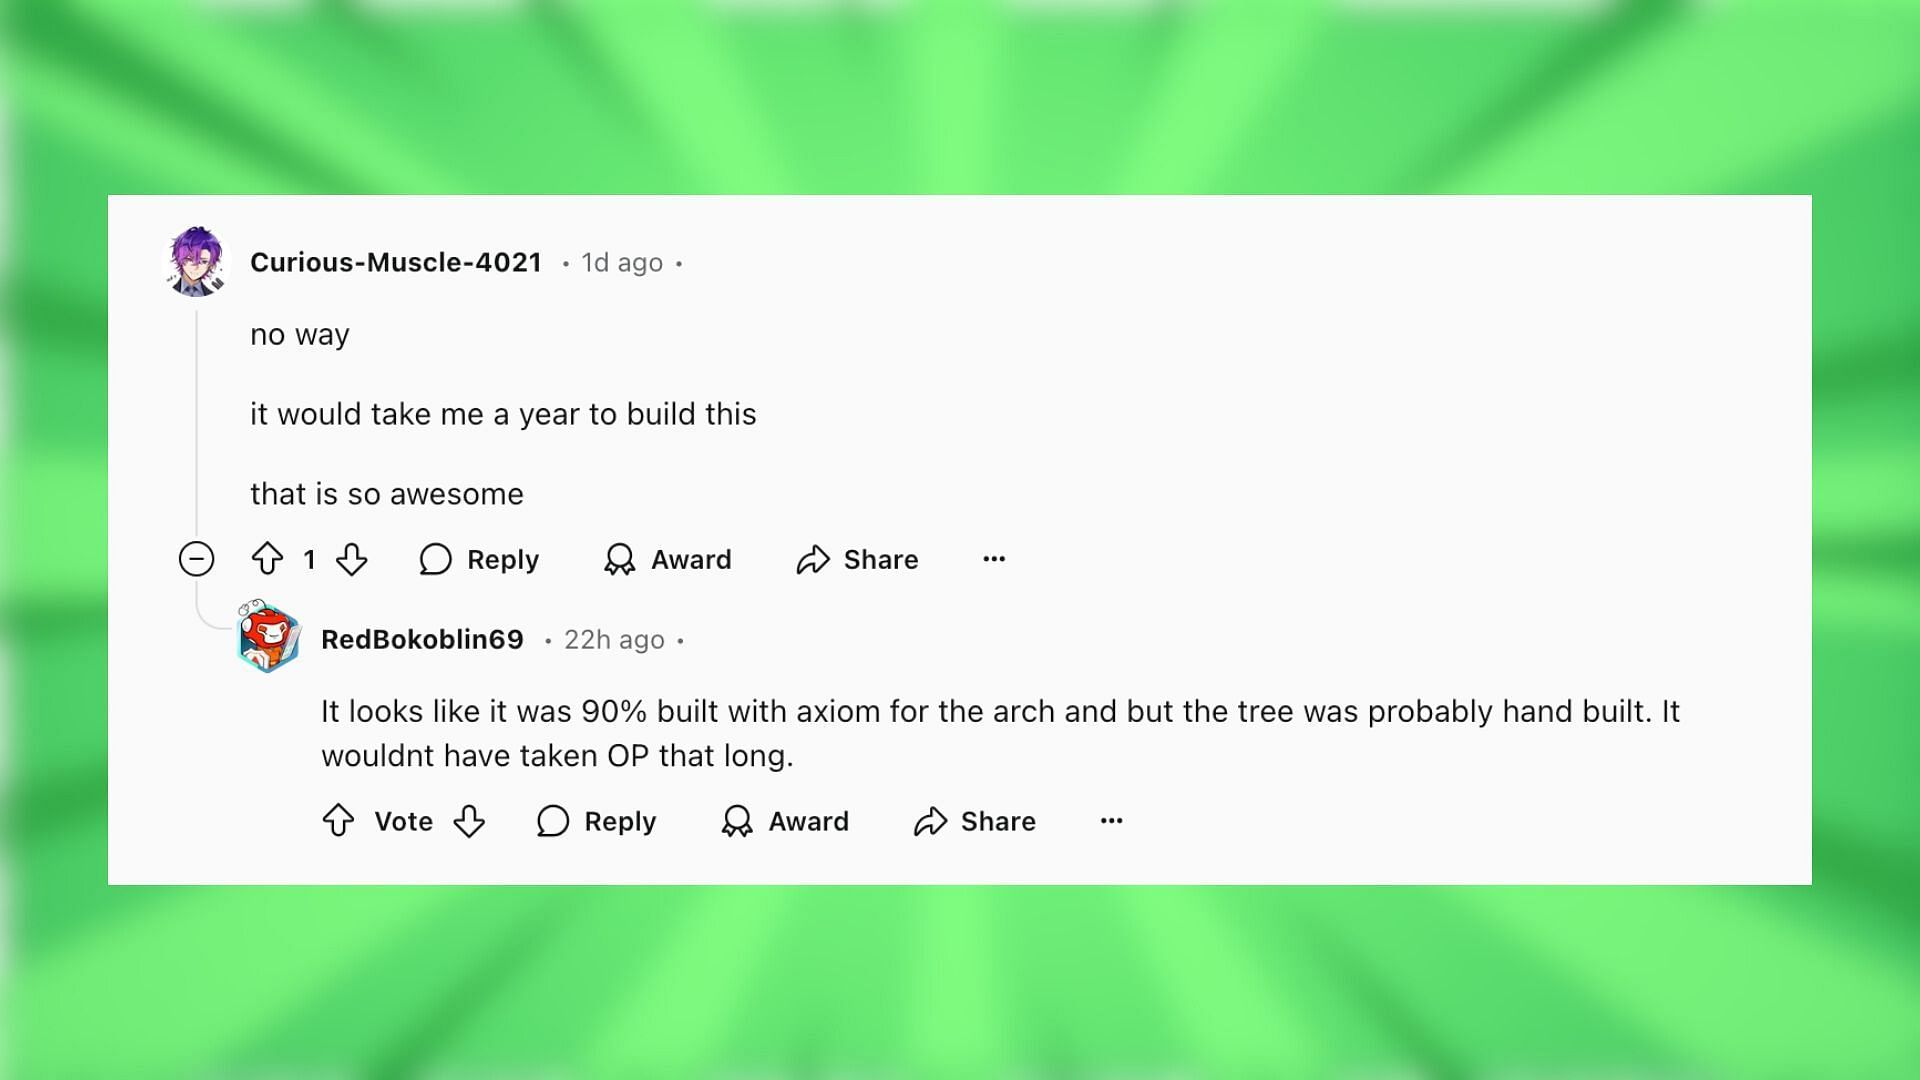Open Share menu on RedBokoblin69 reply

pyautogui.click(x=976, y=820)
